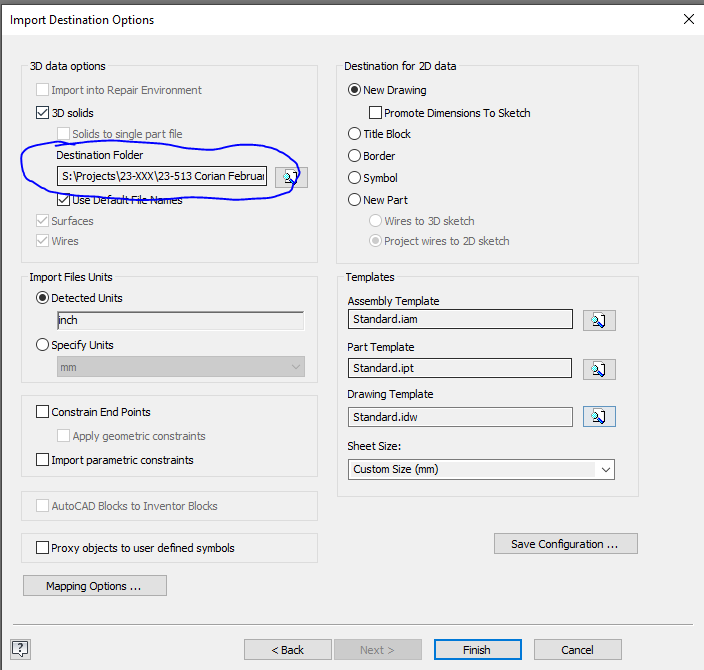Image resolution: width=704 pixels, height=670 pixels.
Task: Open the Sheet Size dropdown
Action: click(x=481, y=469)
